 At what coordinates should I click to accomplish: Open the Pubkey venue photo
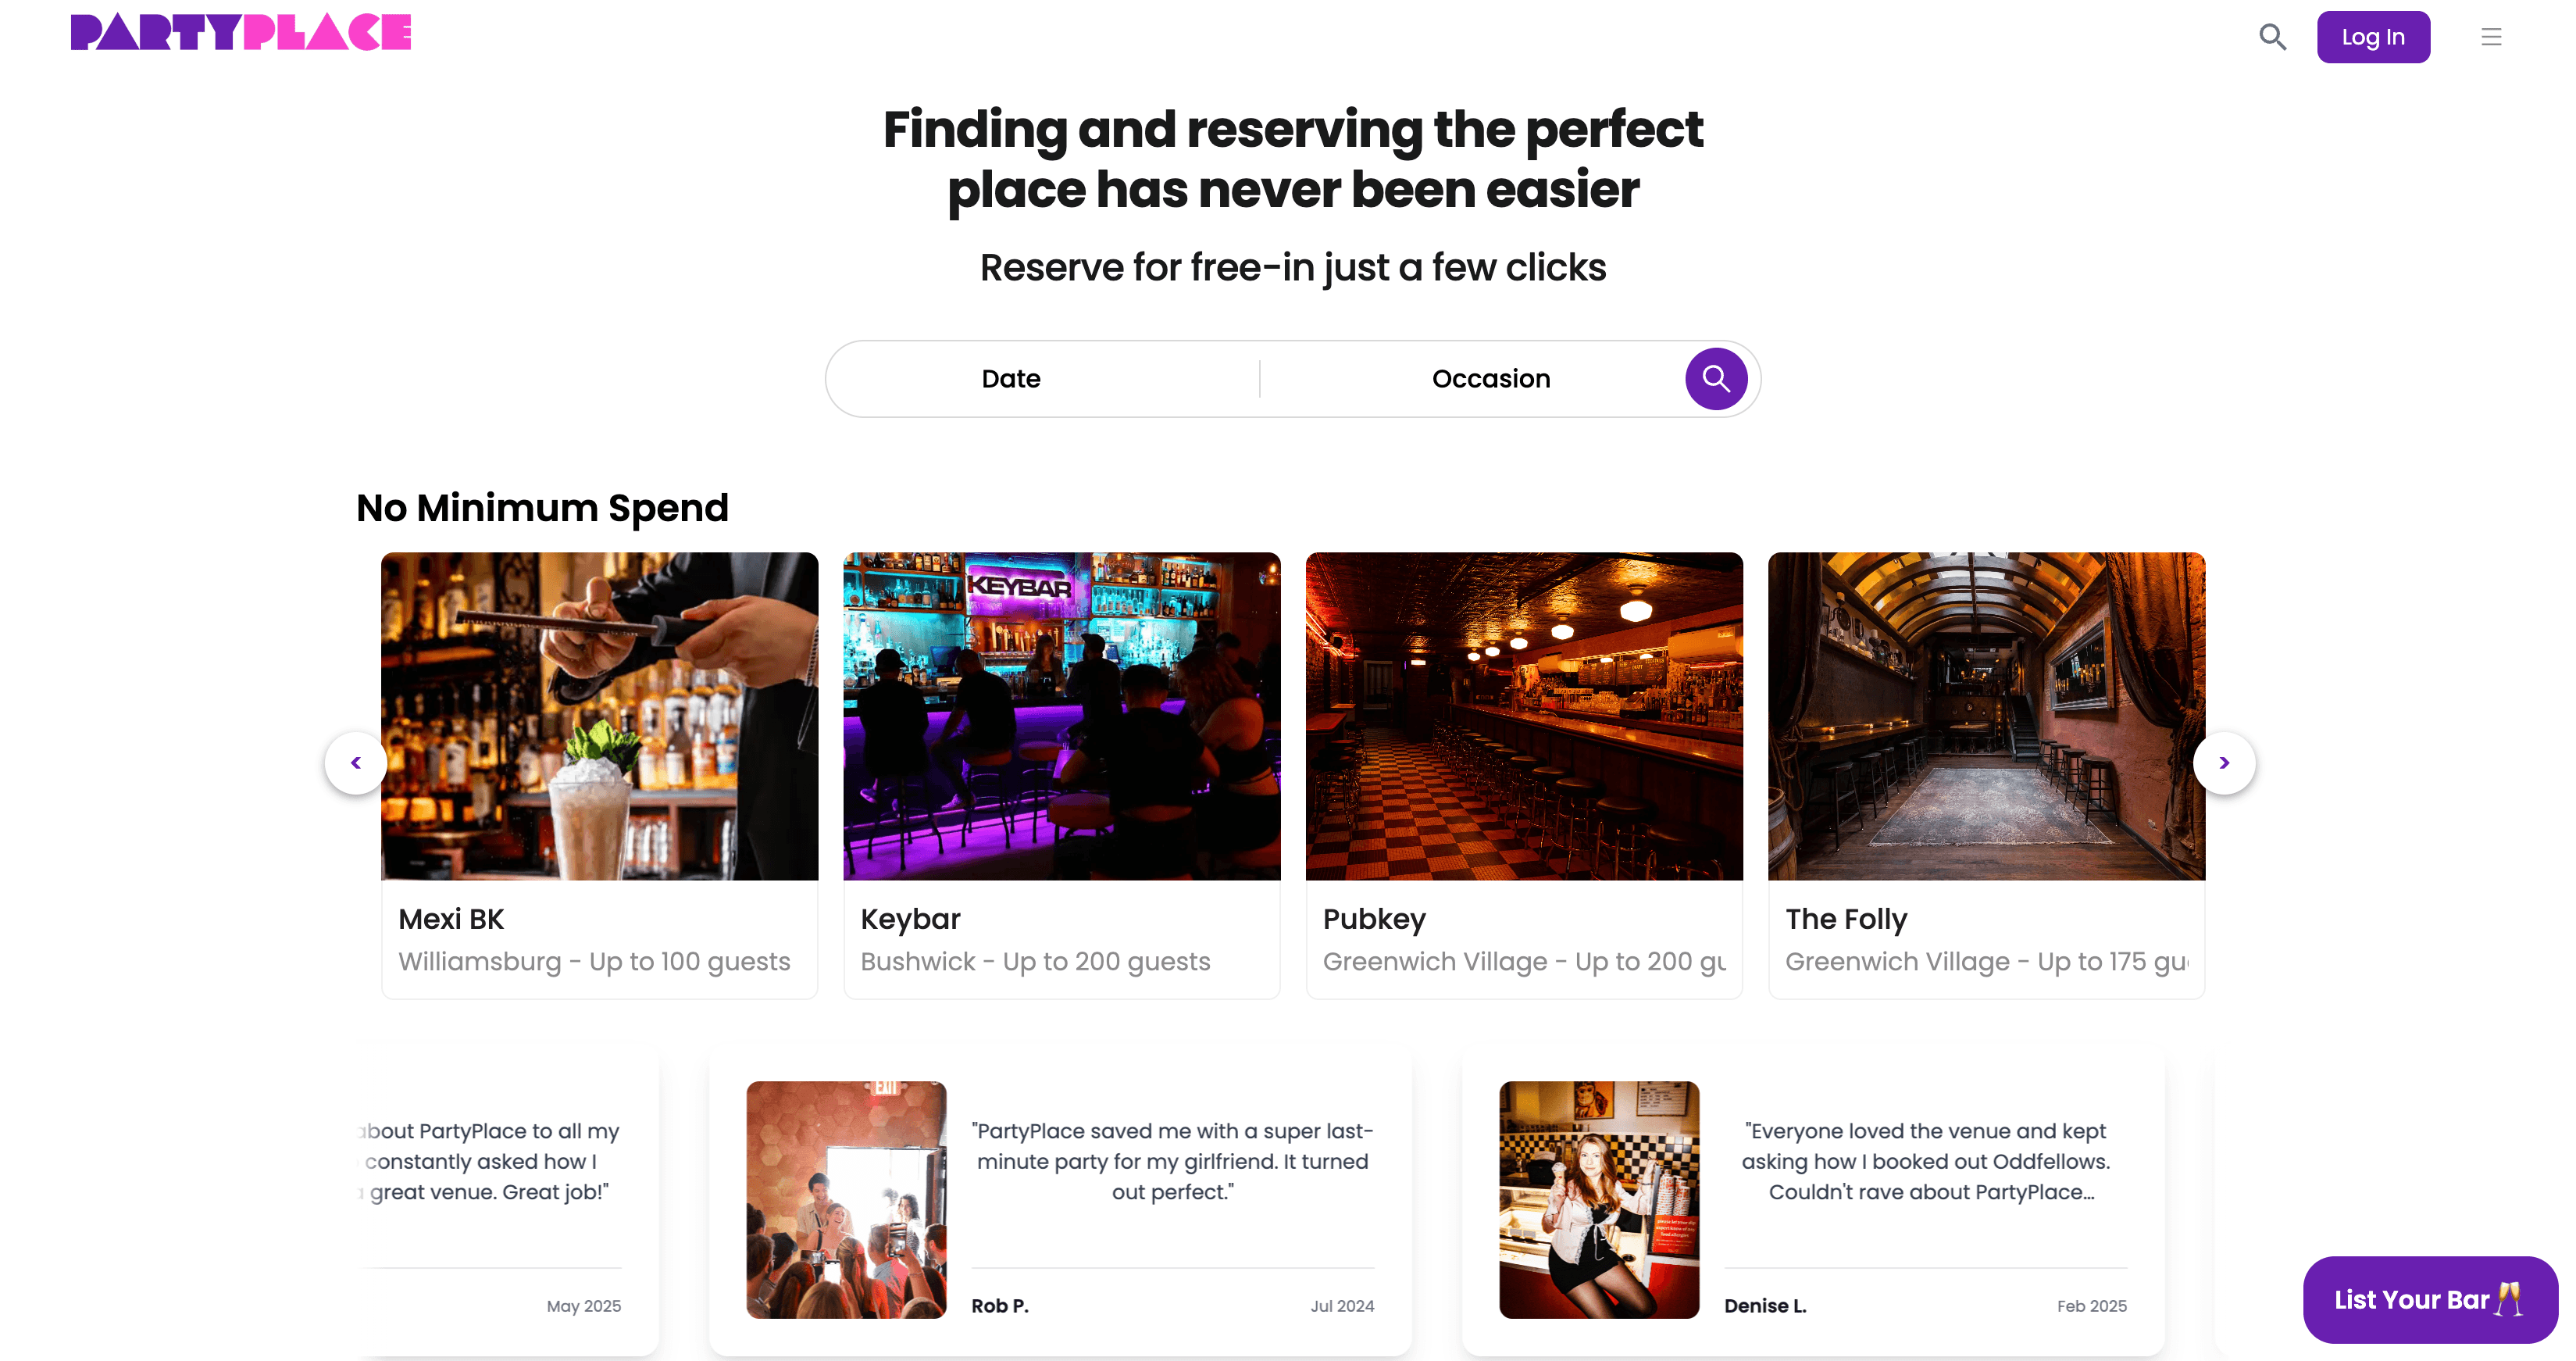1524,716
